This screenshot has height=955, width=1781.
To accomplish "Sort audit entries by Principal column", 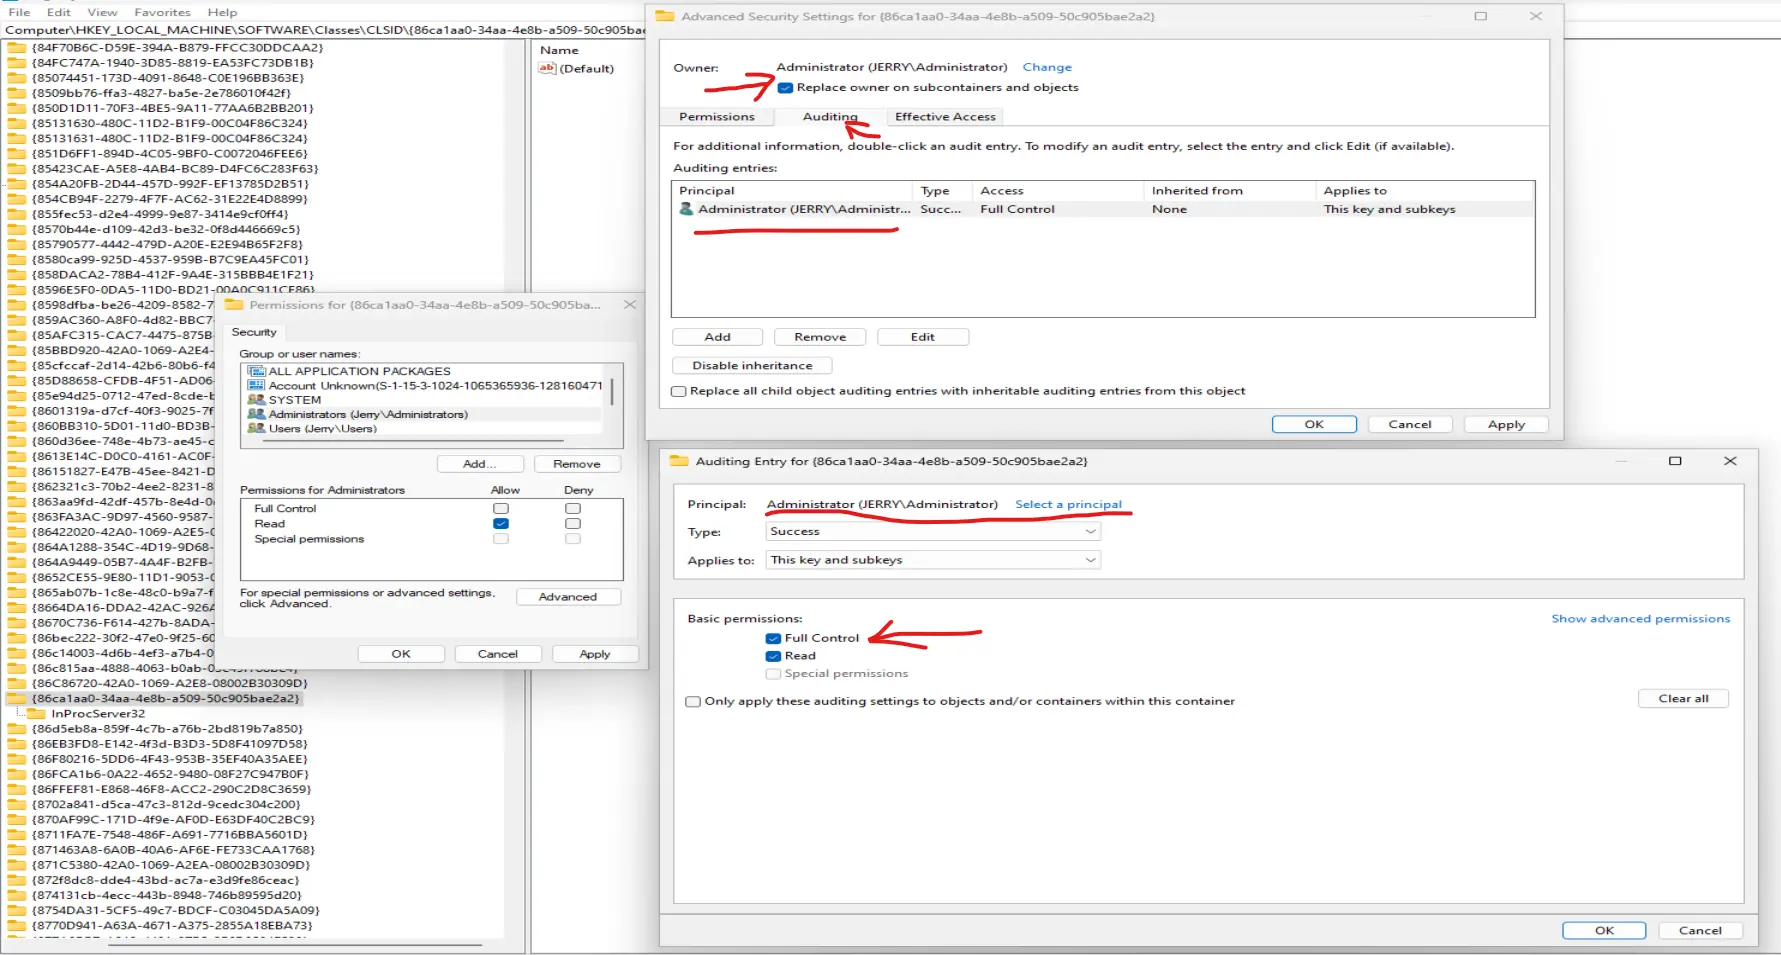I will 792,191.
